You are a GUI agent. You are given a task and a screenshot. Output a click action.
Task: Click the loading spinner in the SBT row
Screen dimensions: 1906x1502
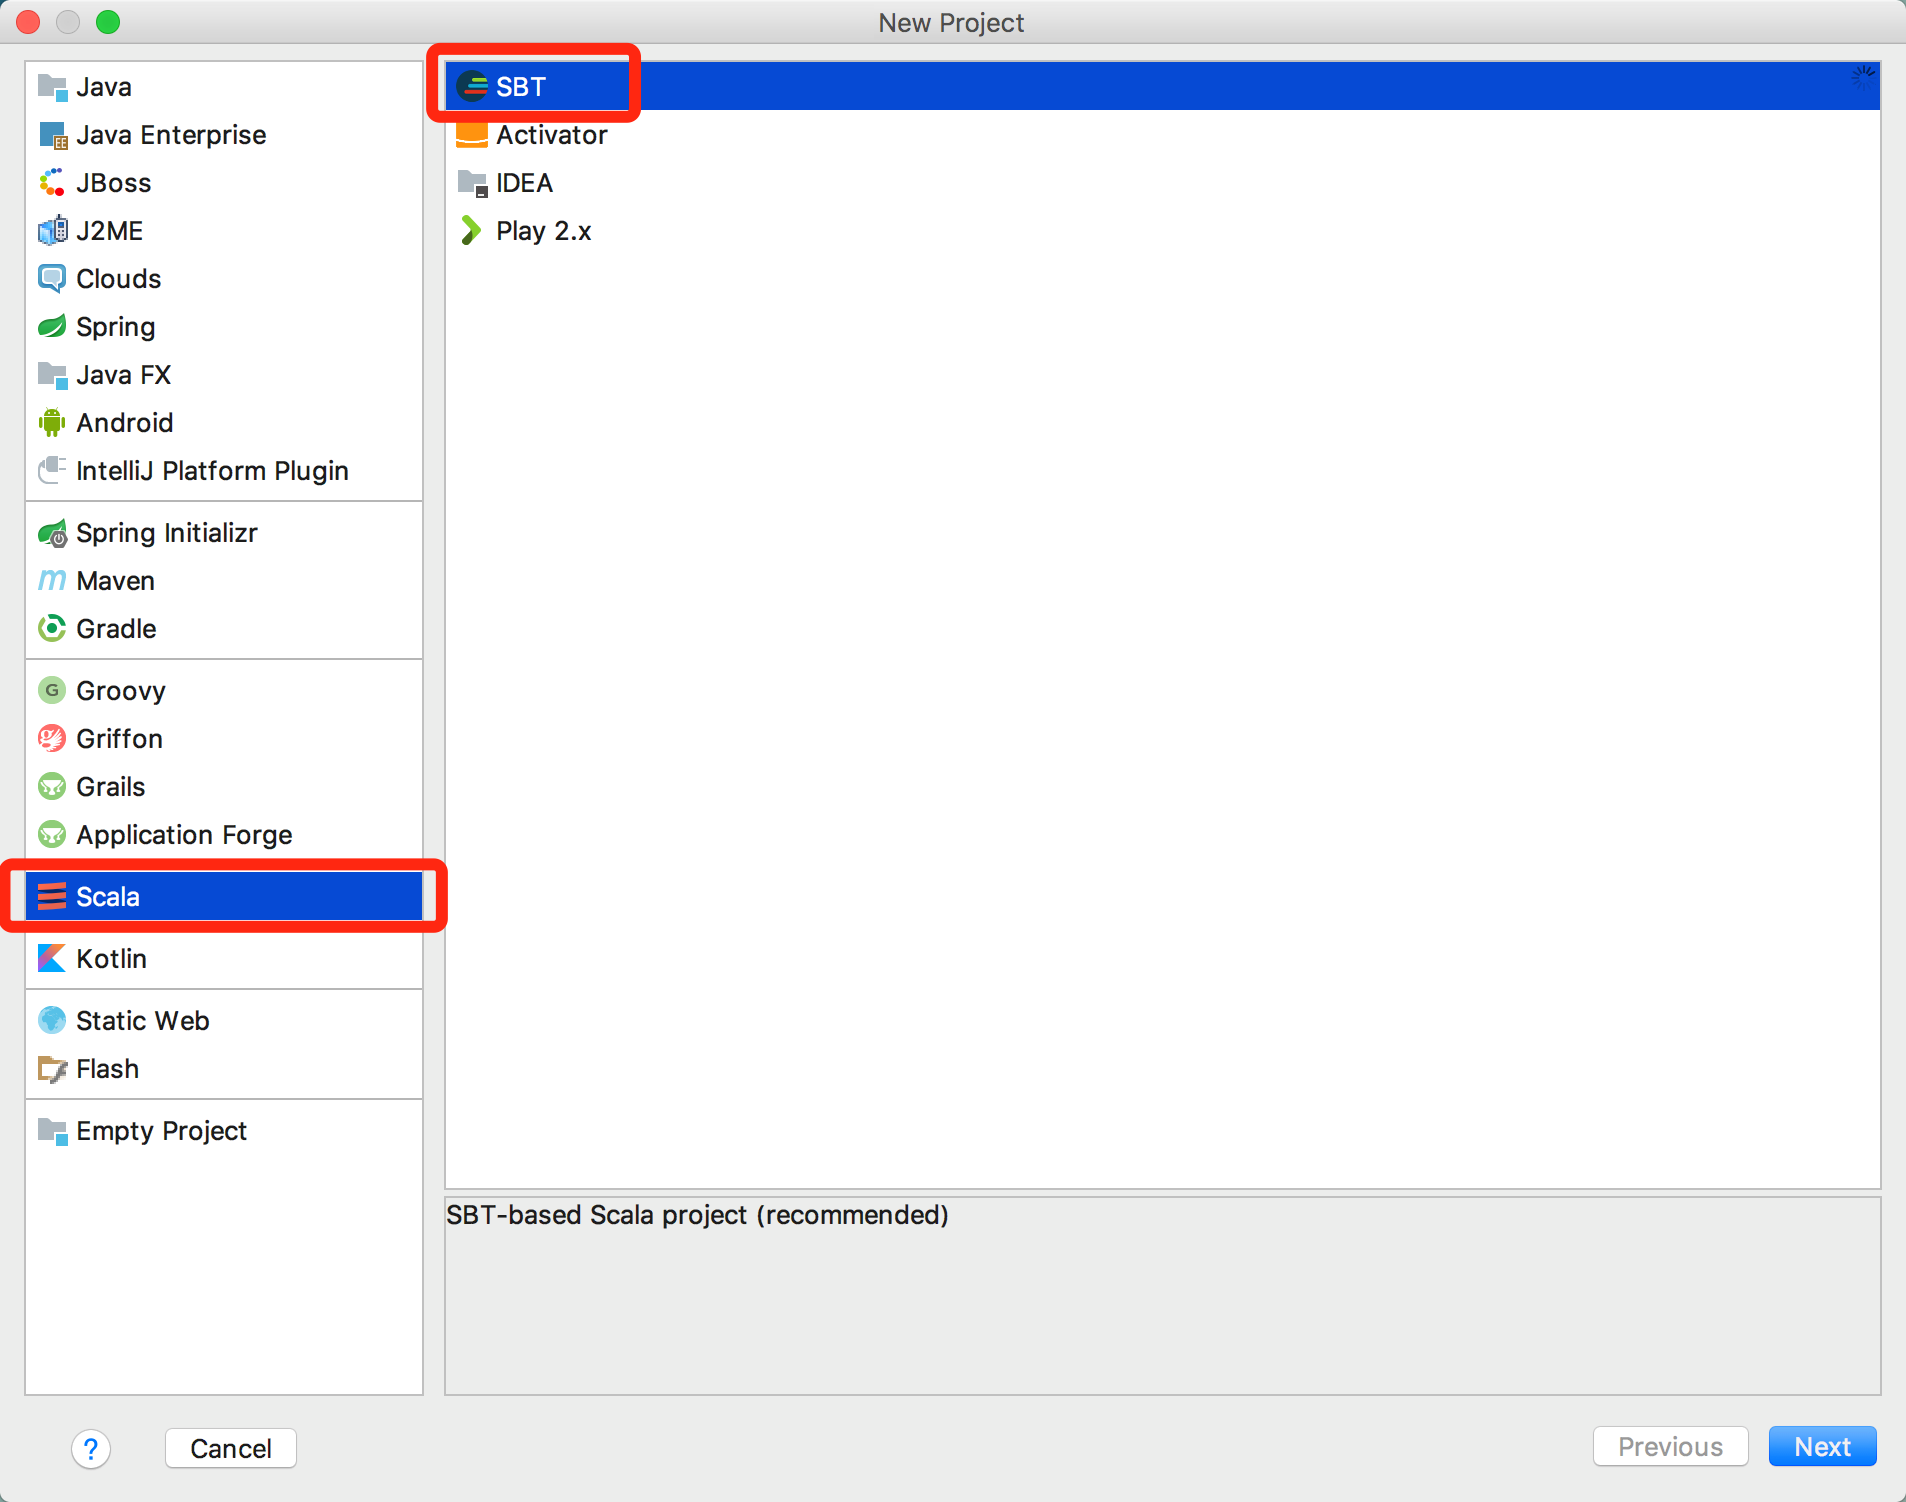click(1862, 79)
